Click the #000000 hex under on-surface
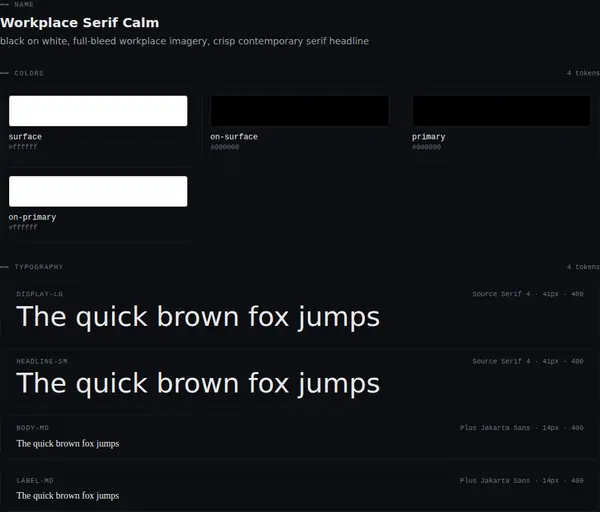Image resolution: width=600 pixels, height=512 pixels. (225, 147)
